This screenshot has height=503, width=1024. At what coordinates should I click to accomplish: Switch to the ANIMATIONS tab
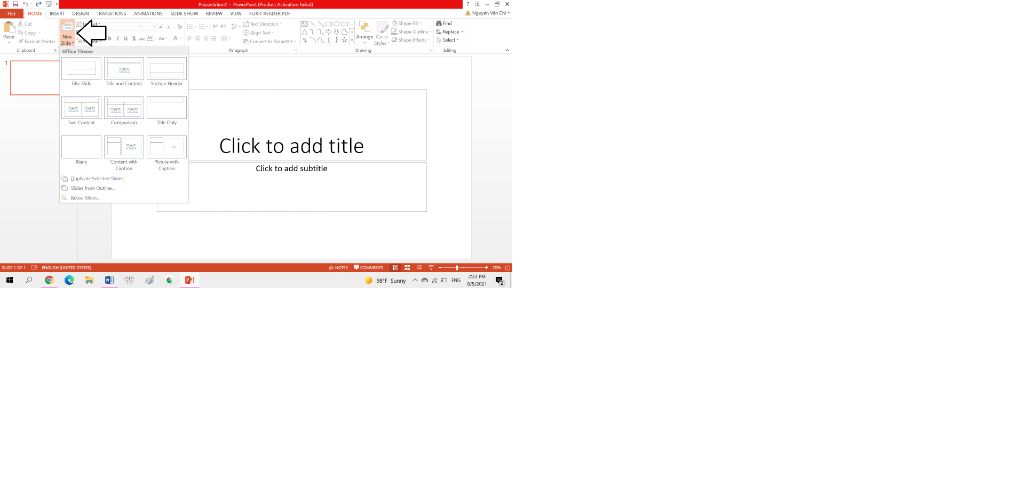[x=148, y=13]
